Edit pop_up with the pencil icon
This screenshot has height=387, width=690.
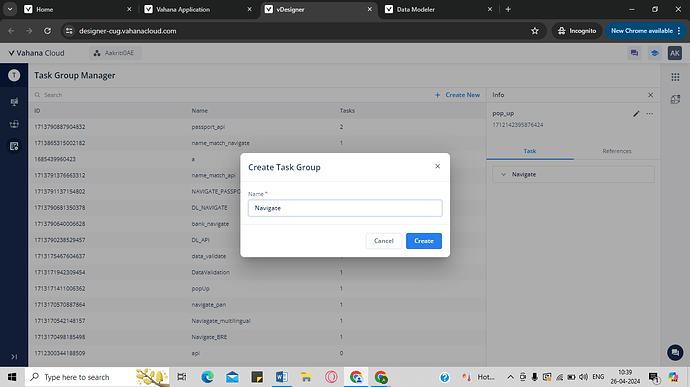click(636, 114)
